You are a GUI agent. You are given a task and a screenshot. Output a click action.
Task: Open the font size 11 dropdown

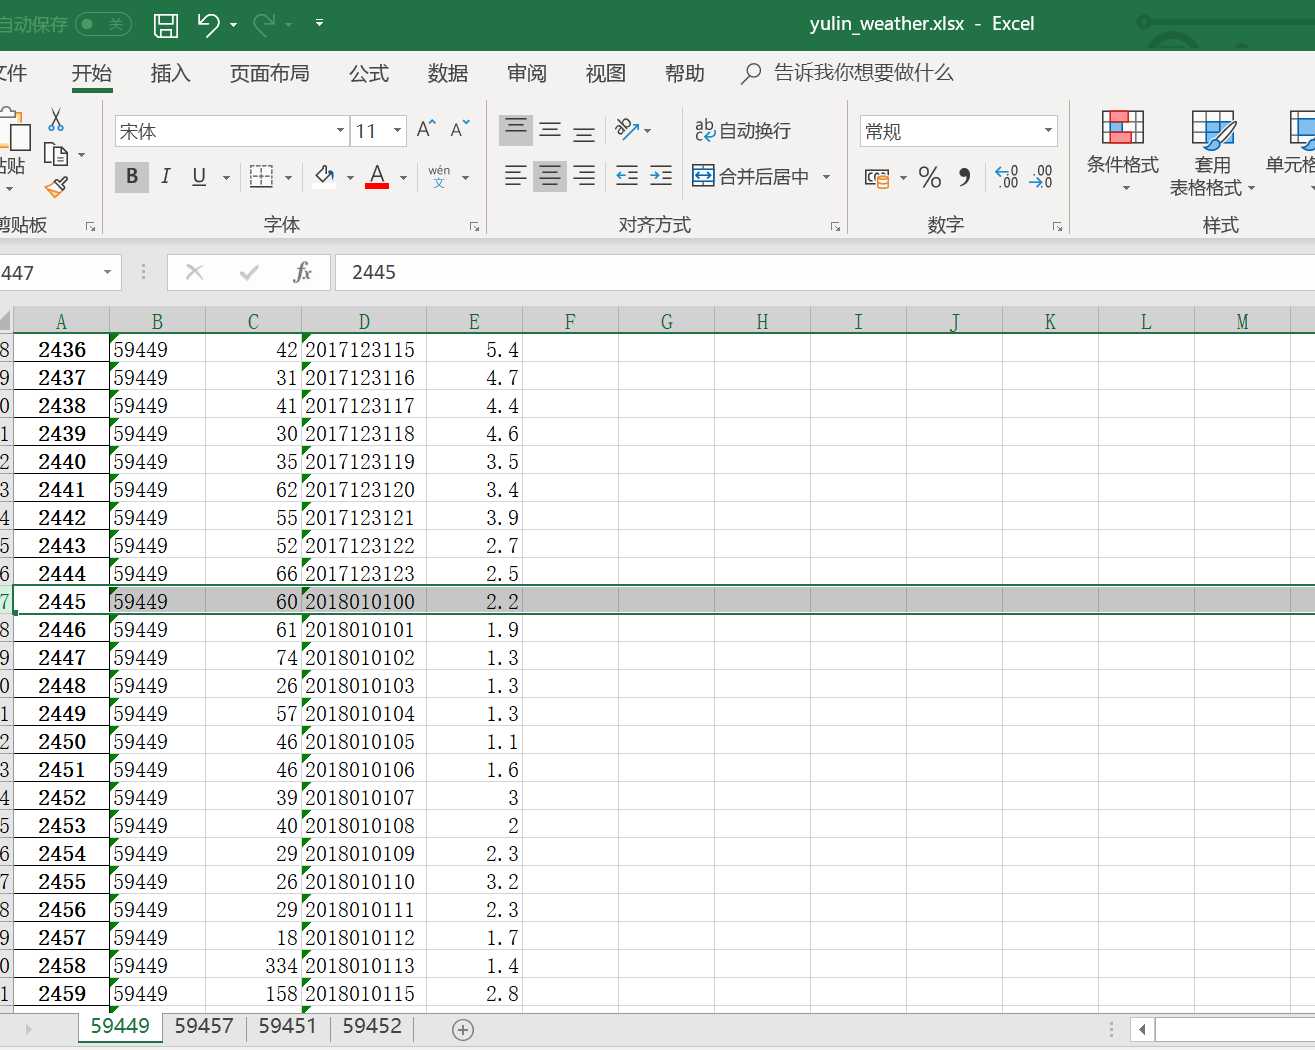(397, 131)
